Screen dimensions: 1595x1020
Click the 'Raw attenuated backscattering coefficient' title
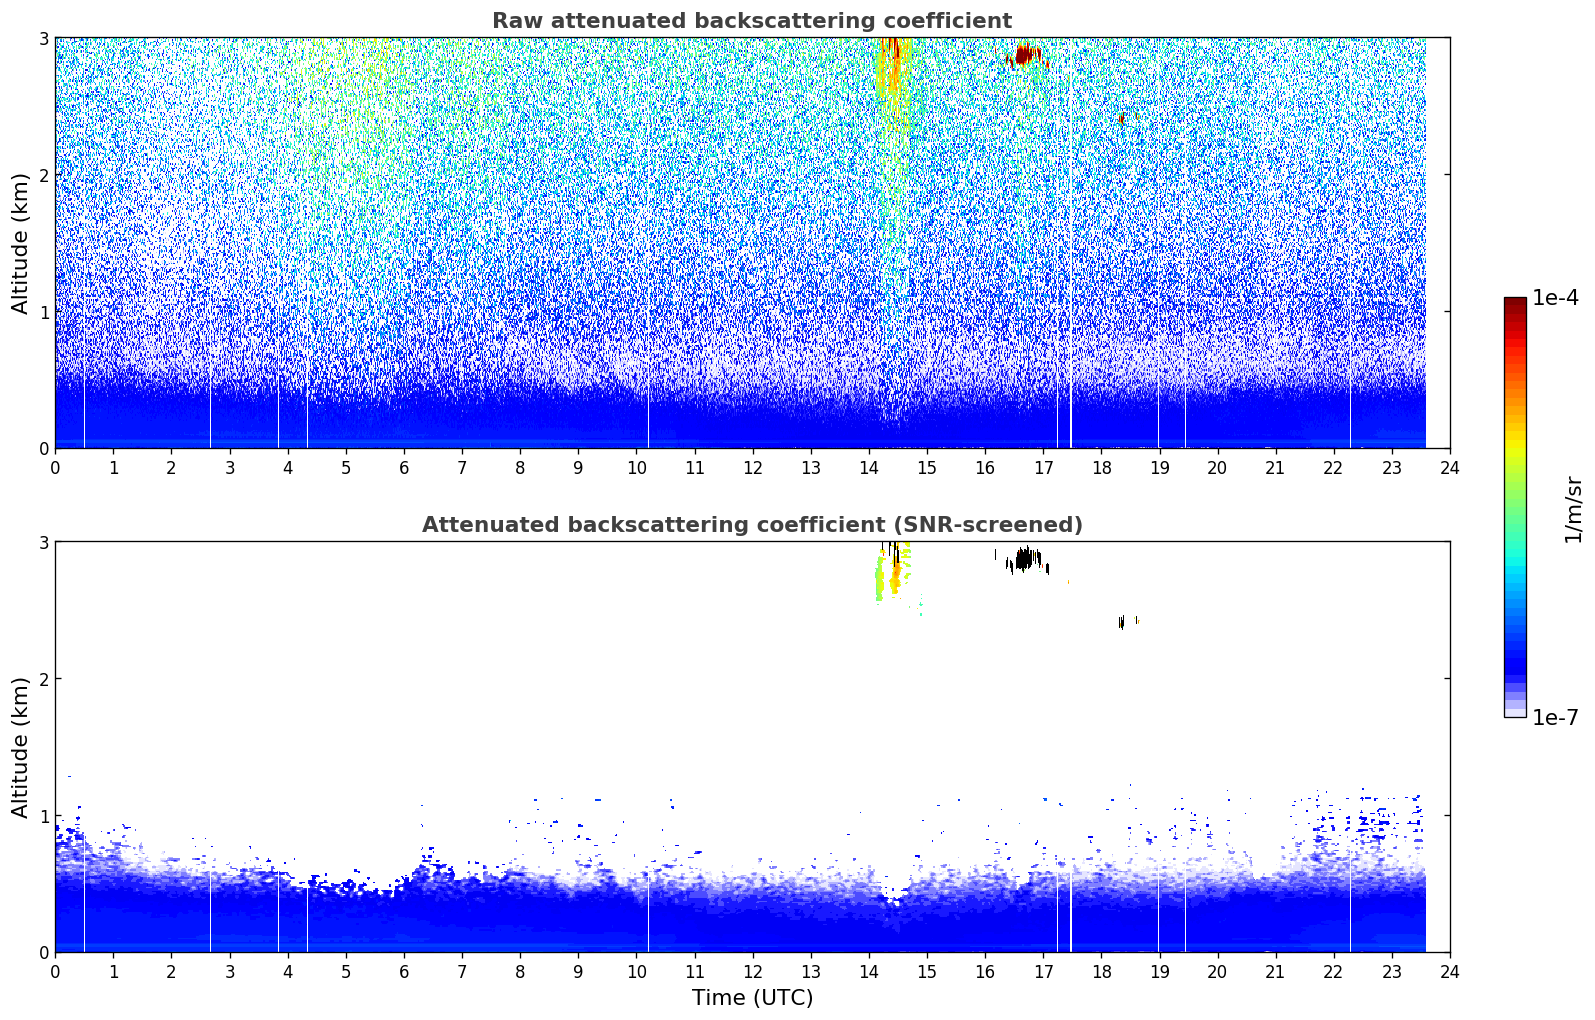pos(751,21)
